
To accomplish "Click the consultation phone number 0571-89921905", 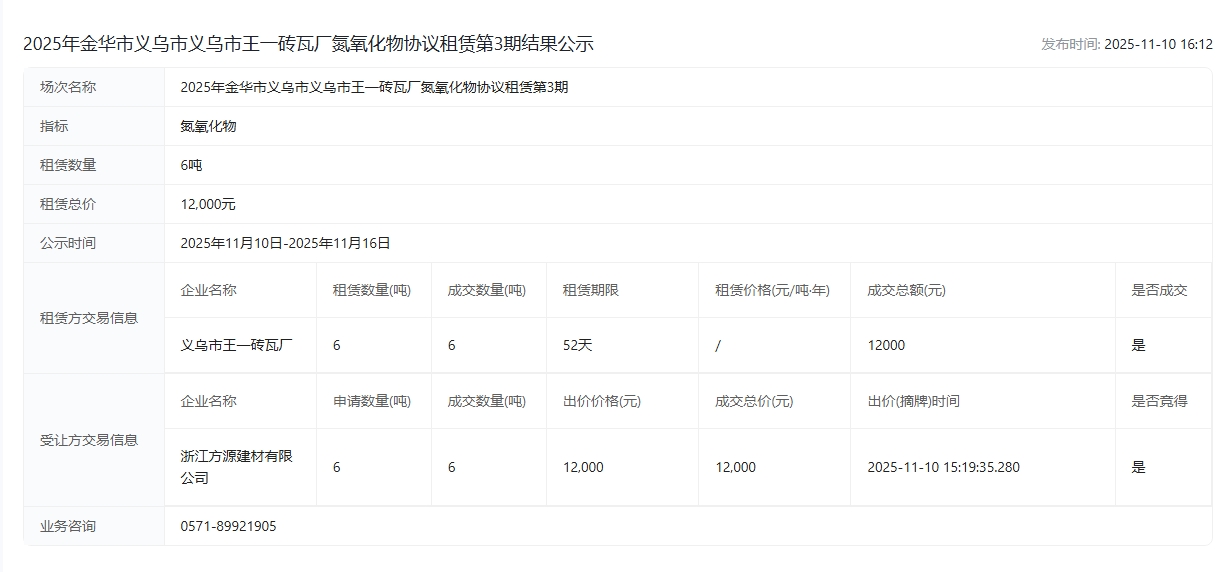I will tap(228, 526).
